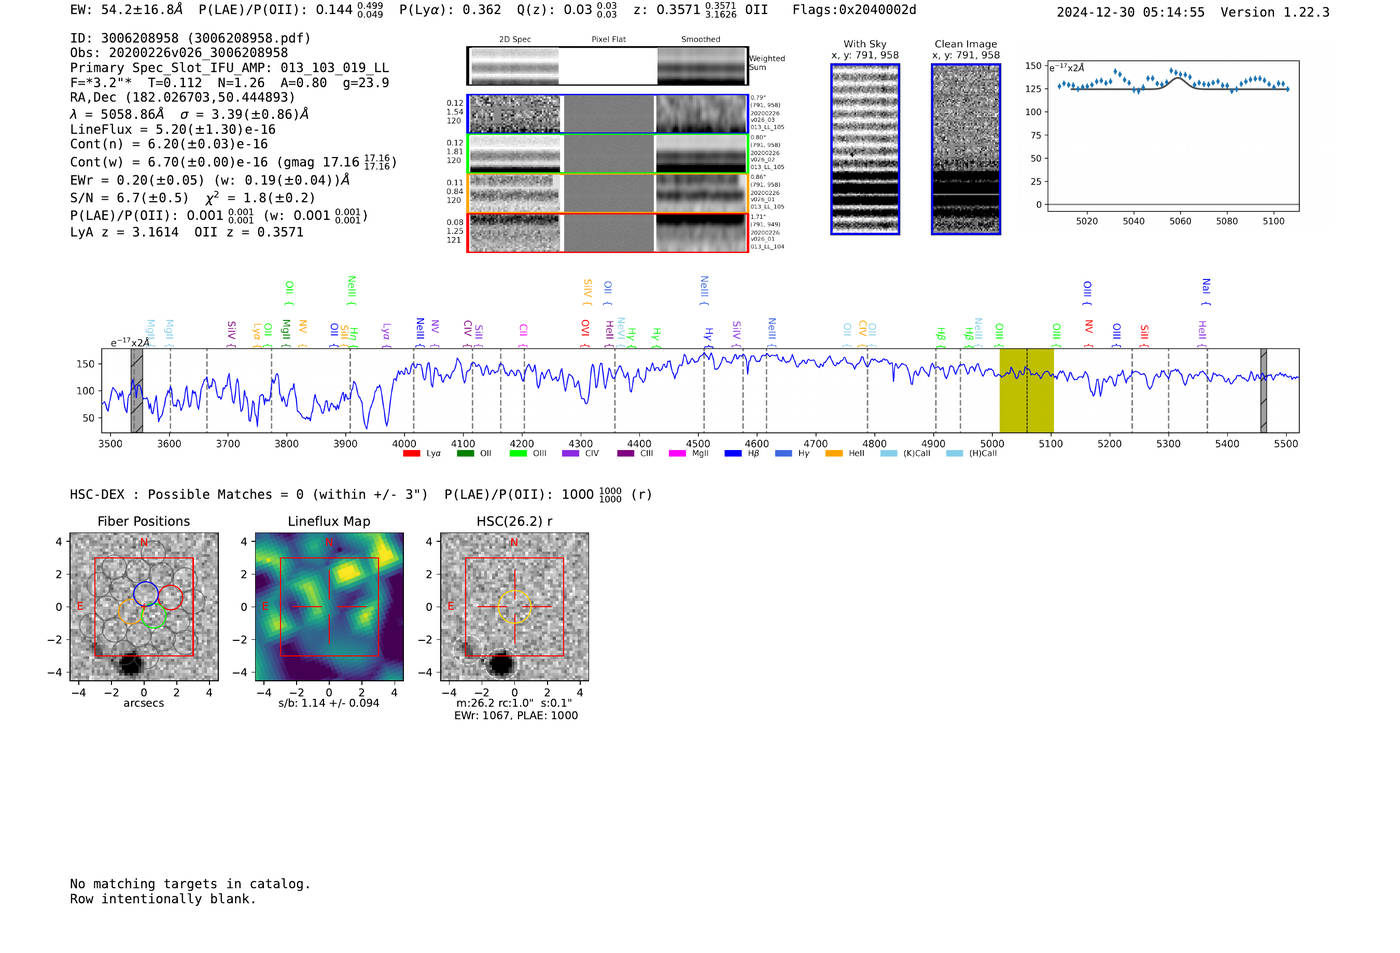Click the 'Smoothed' column header
1400x953 pixels.
700,39
